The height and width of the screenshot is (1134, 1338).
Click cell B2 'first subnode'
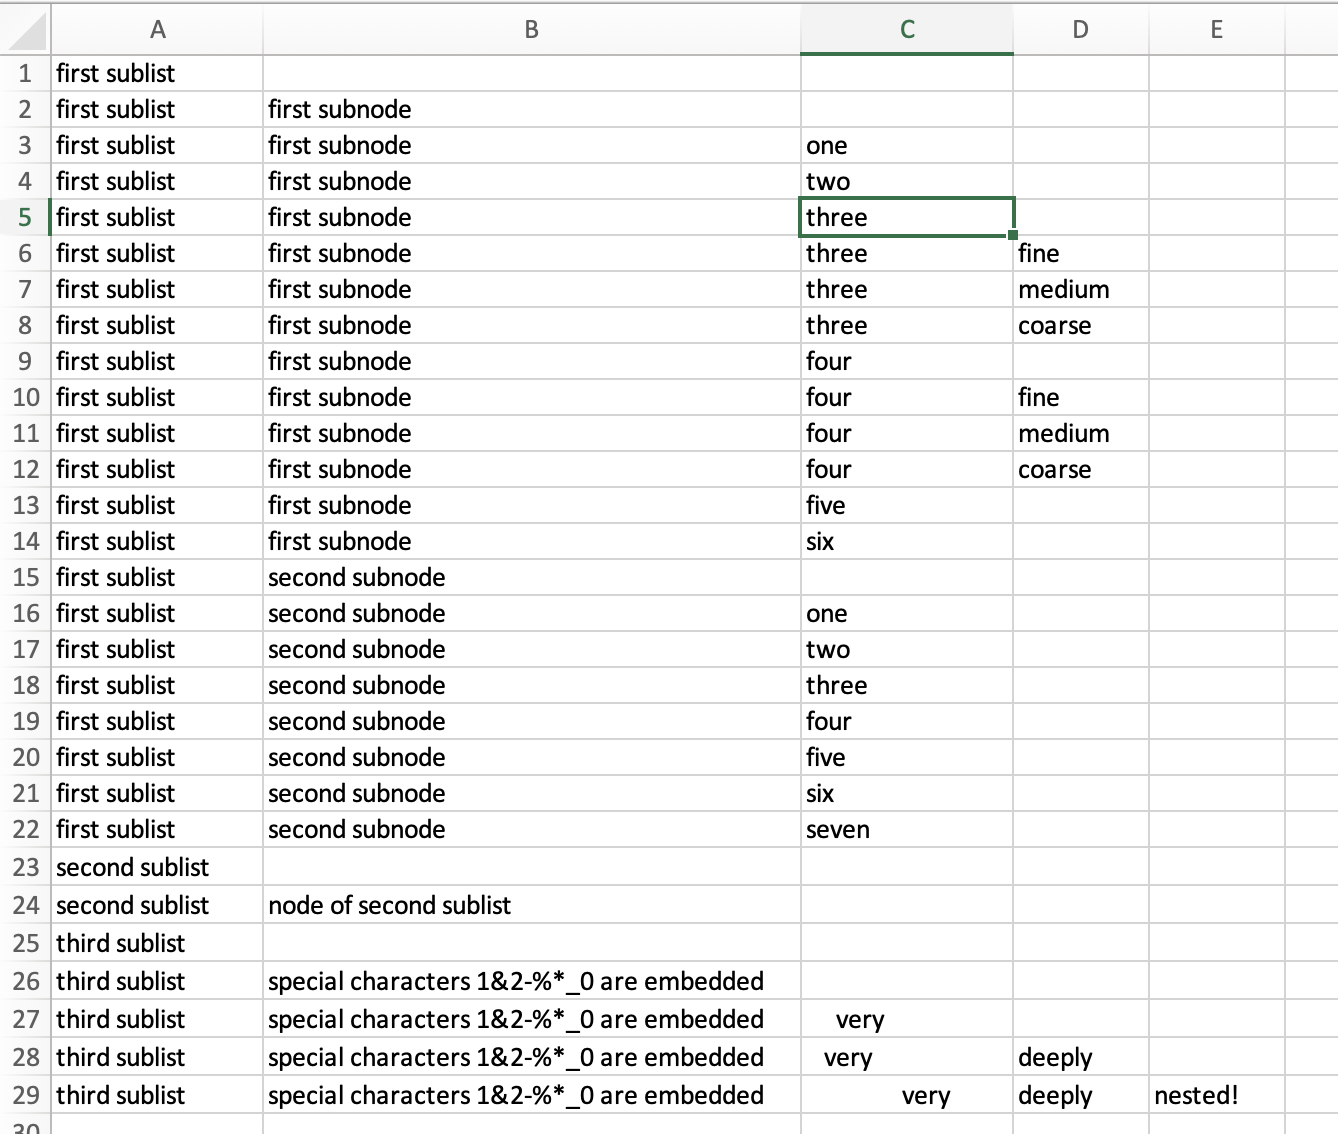coord(532,109)
